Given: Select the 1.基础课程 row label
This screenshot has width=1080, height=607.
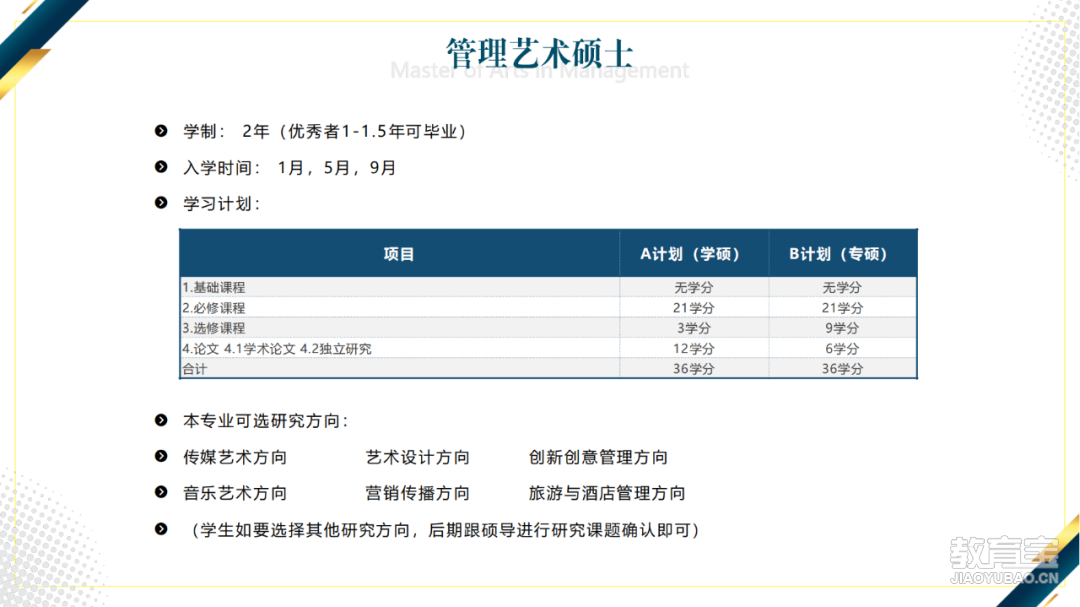Looking at the screenshot, I should pos(214,287).
